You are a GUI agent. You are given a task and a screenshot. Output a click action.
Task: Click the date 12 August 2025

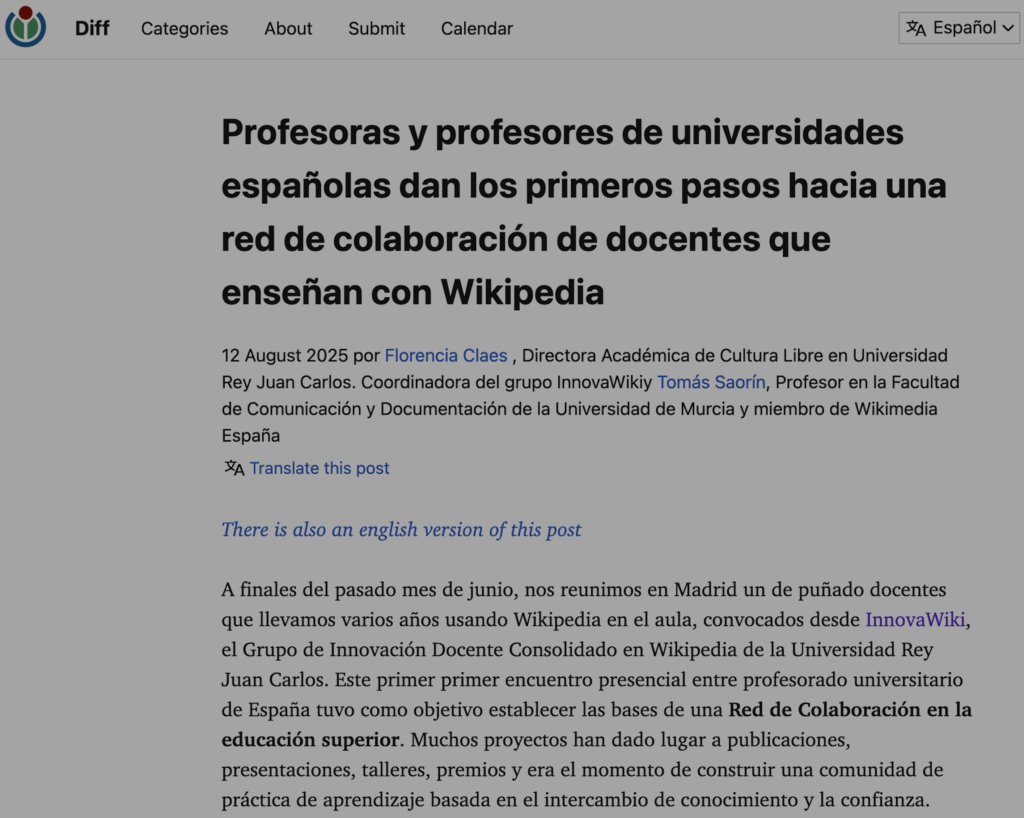pyautogui.click(x=285, y=355)
